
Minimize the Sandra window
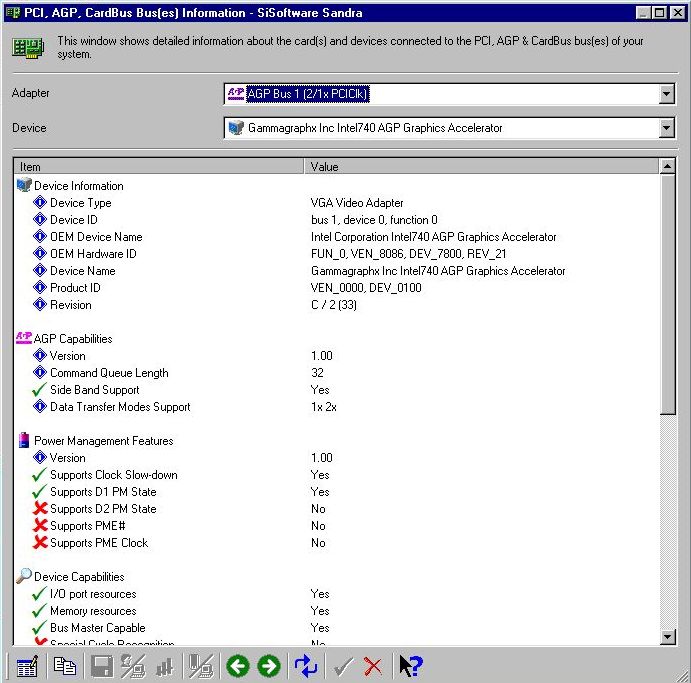click(643, 13)
